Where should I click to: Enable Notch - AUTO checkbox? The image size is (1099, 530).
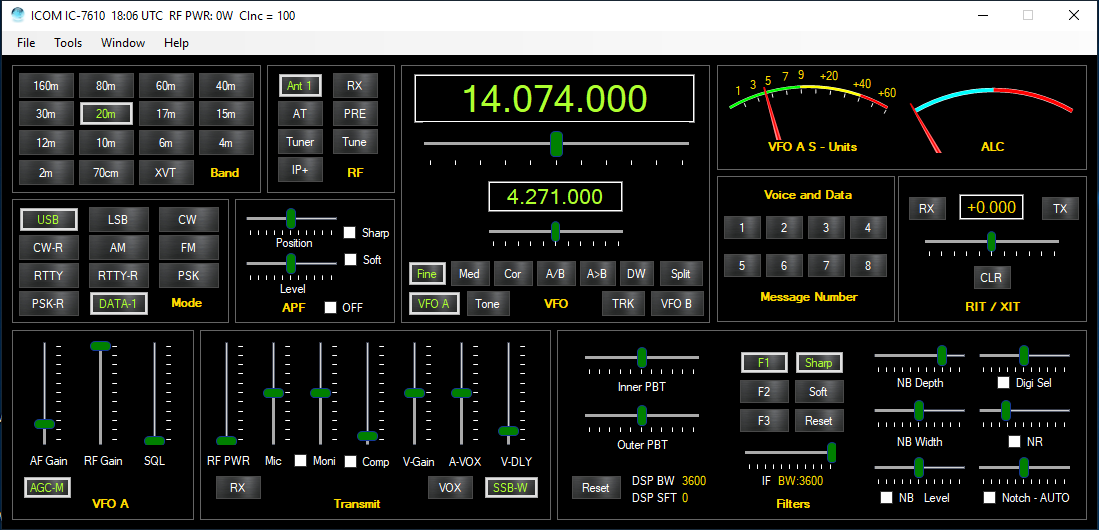pyautogui.click(x=990, y=497)
